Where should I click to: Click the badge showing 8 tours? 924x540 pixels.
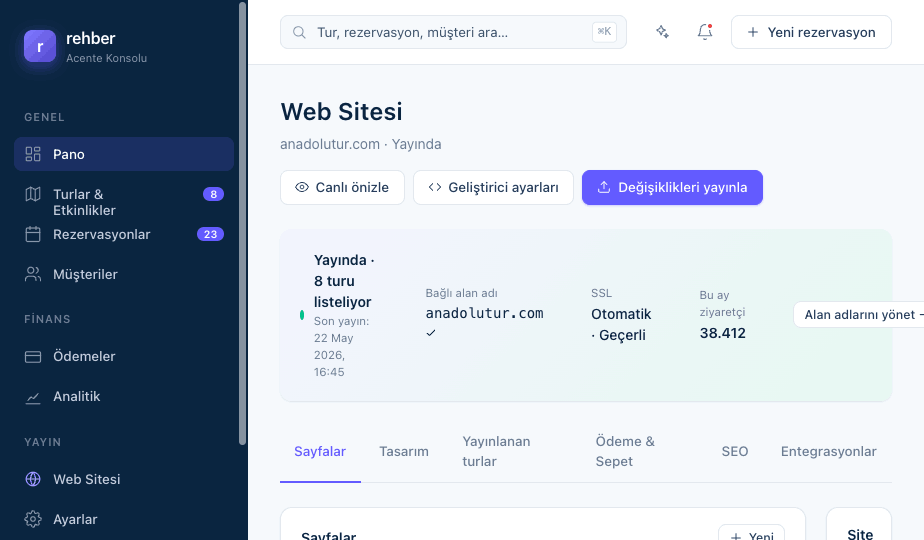point(213,194)
